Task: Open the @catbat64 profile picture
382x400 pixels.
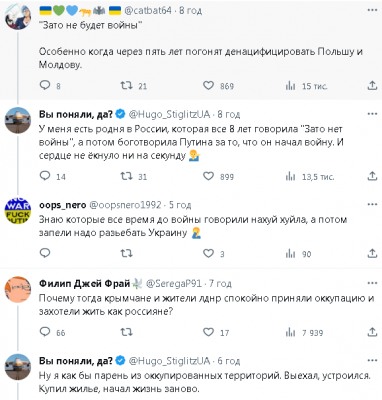Action: 18,17
